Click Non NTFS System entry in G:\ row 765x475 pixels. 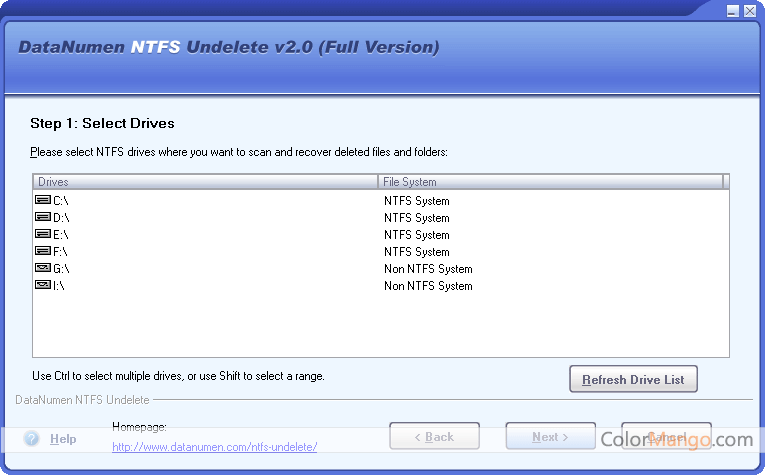tap(428, 269)
